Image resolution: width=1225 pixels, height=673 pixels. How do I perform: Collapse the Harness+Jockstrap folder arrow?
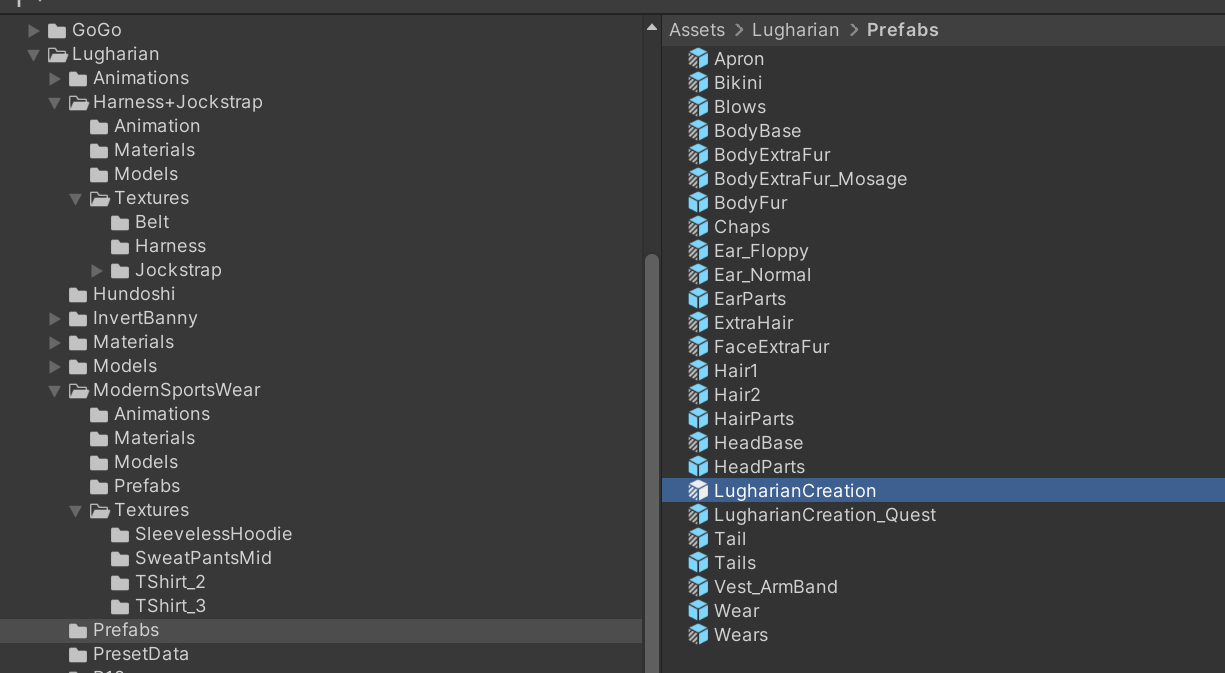point(55,102)
